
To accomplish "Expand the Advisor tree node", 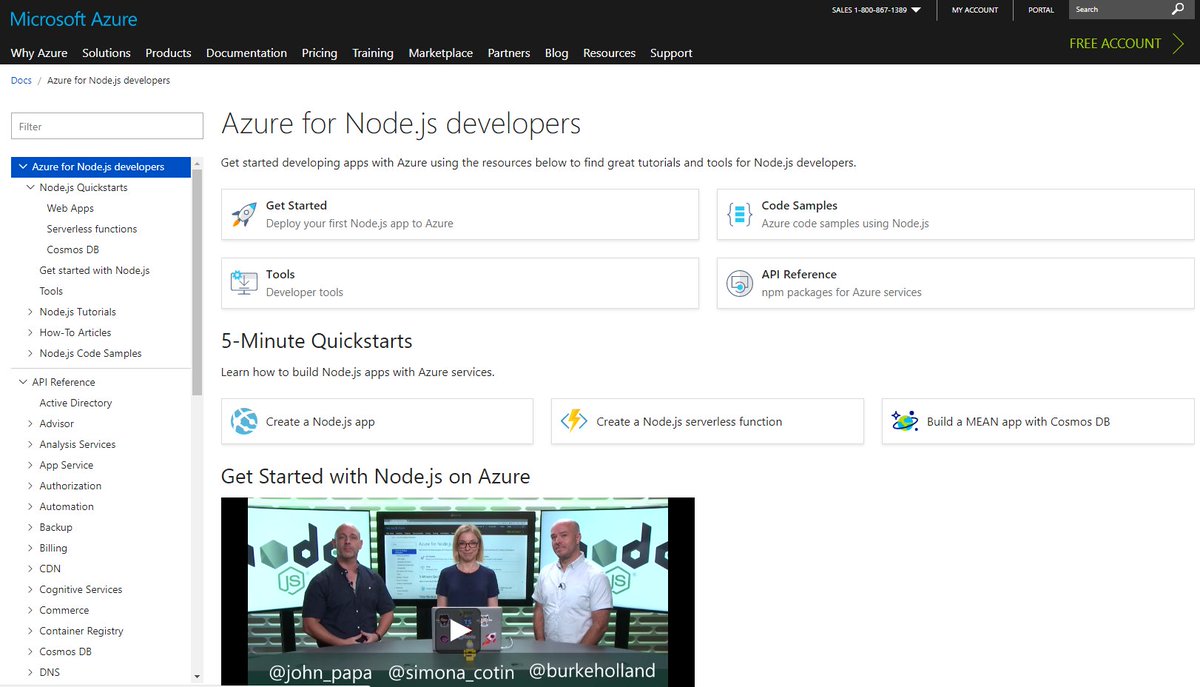I will click(31, 424).
